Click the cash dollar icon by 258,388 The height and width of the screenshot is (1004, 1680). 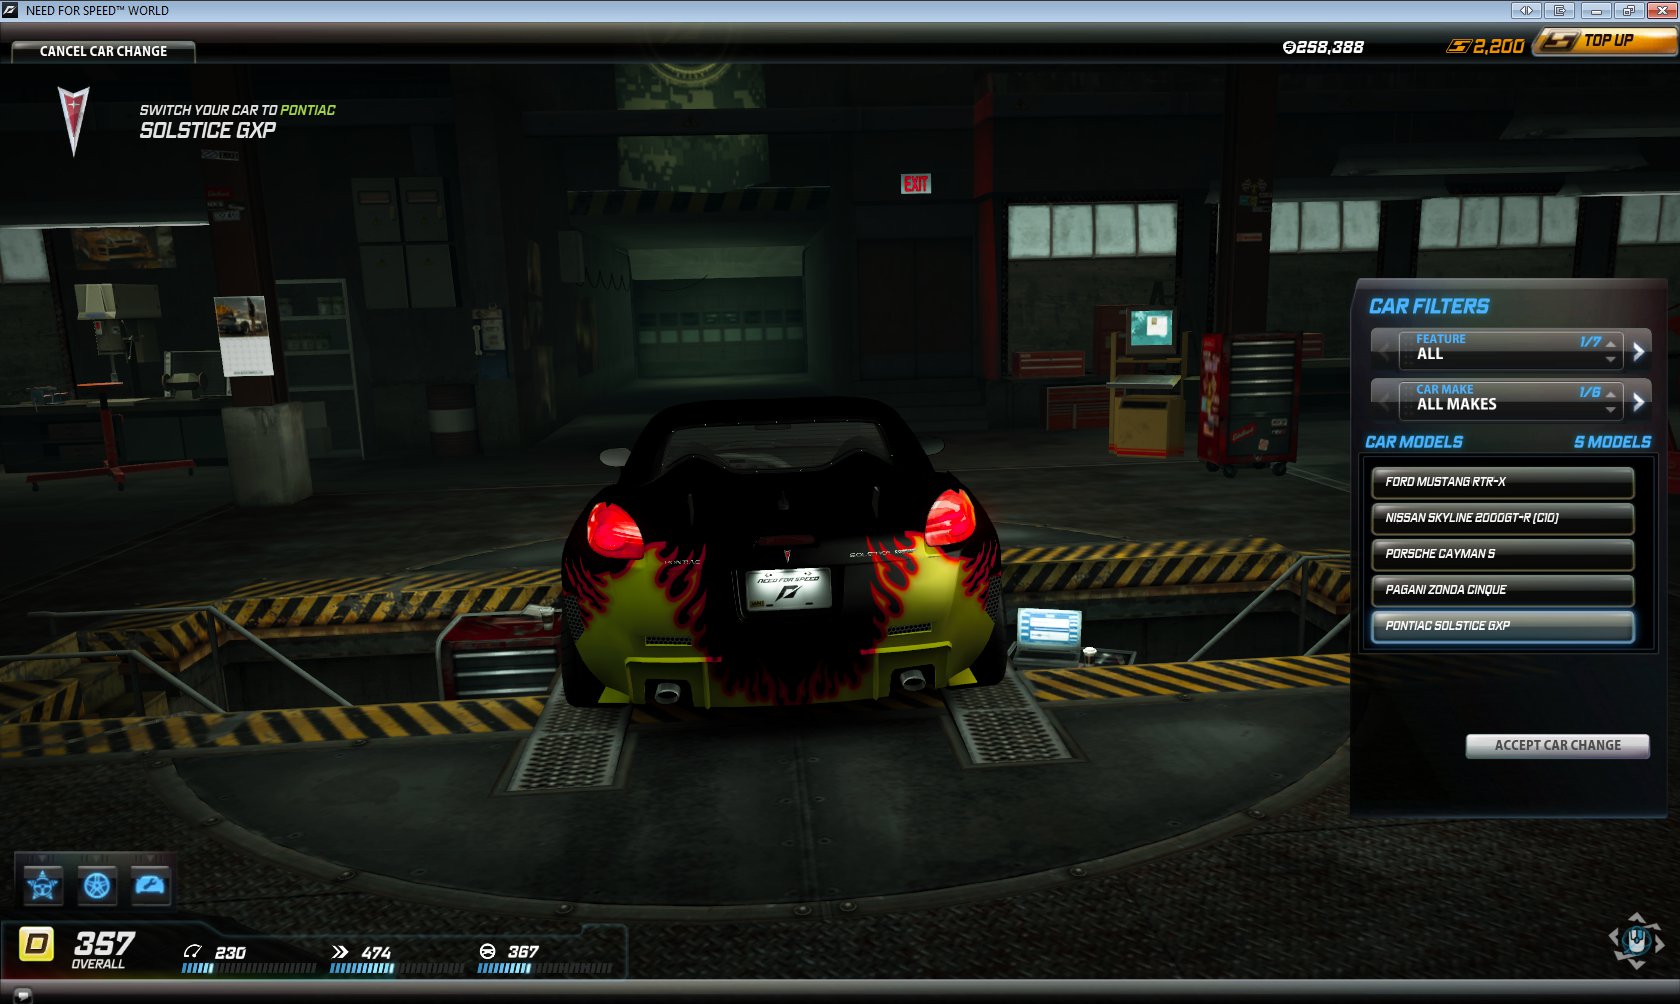pyautogui.click(x=1289, y=47)
